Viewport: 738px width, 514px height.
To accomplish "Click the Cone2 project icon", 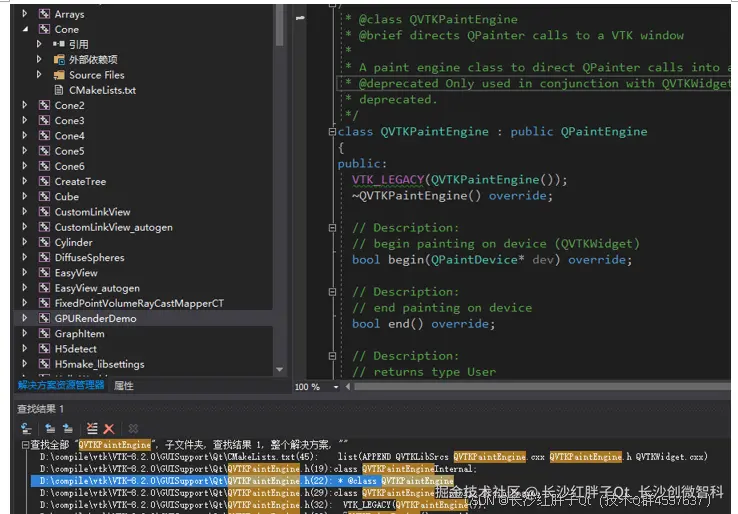I will (x=44, y=105).
